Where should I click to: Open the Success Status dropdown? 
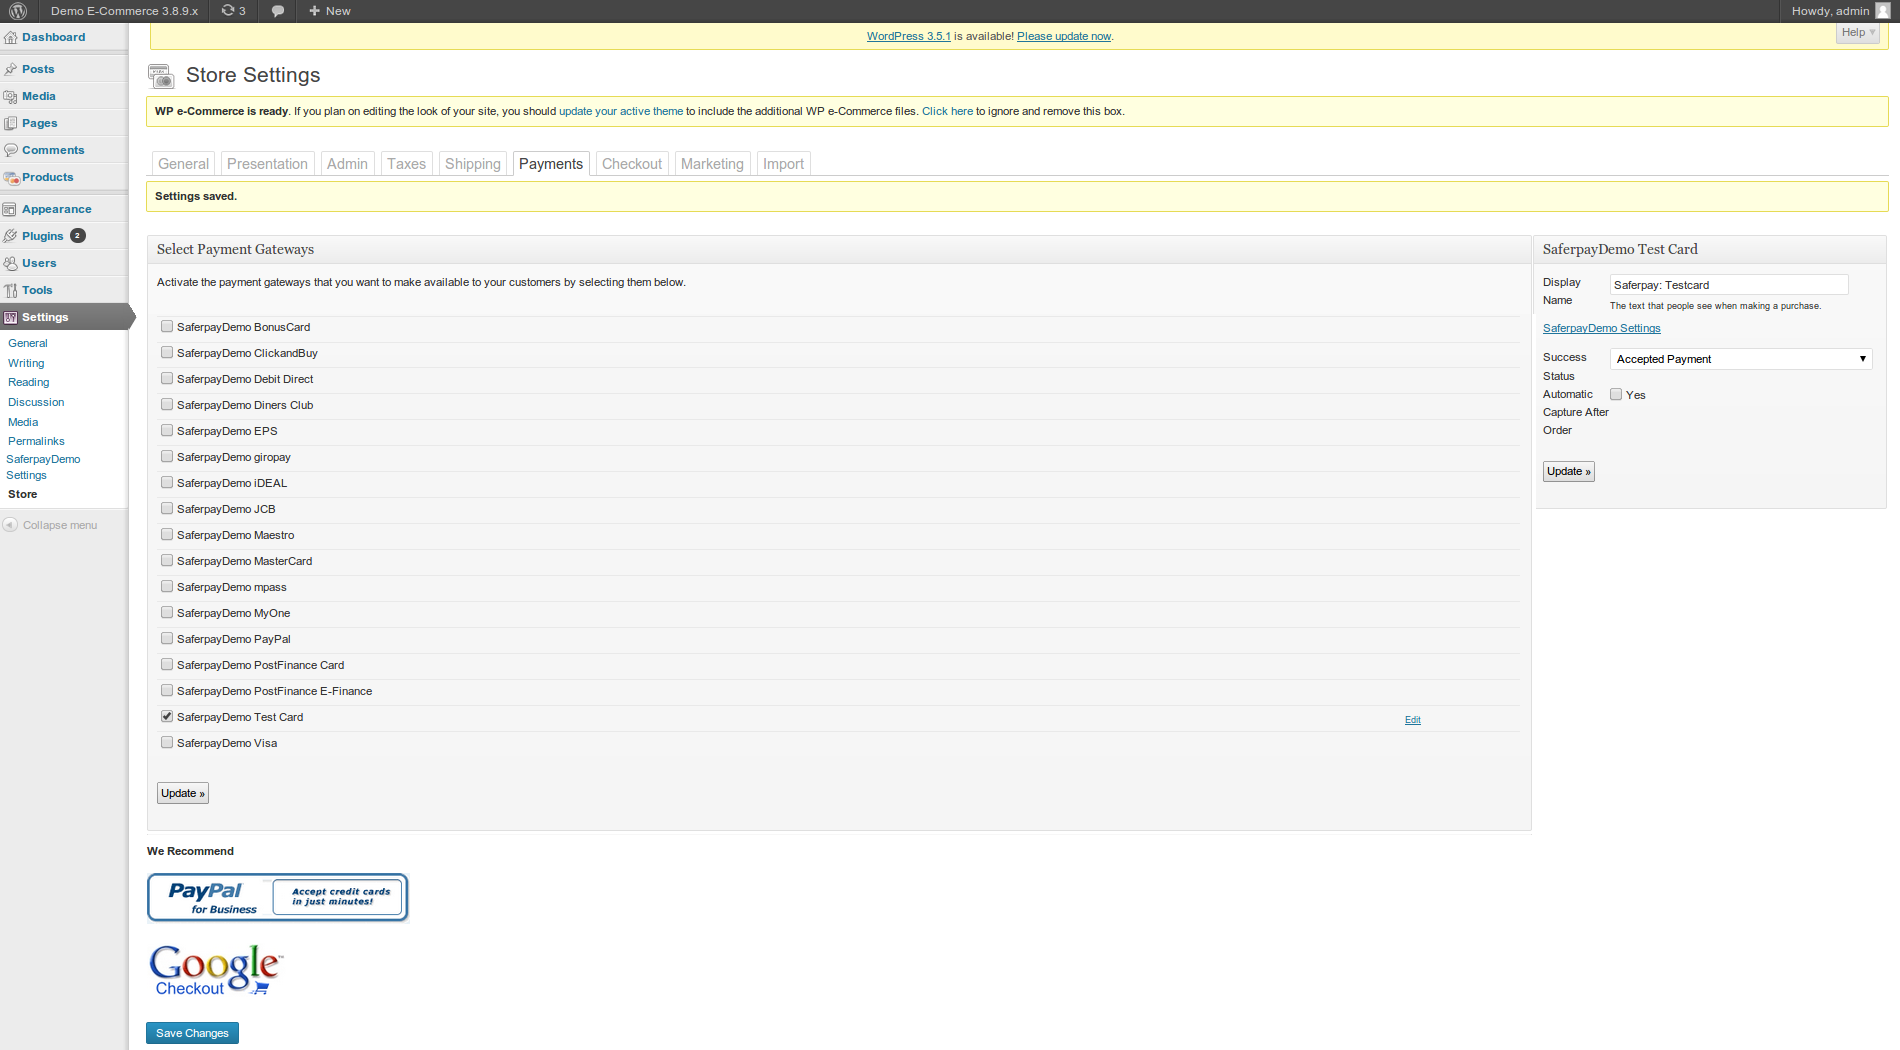click(1740, 359)
